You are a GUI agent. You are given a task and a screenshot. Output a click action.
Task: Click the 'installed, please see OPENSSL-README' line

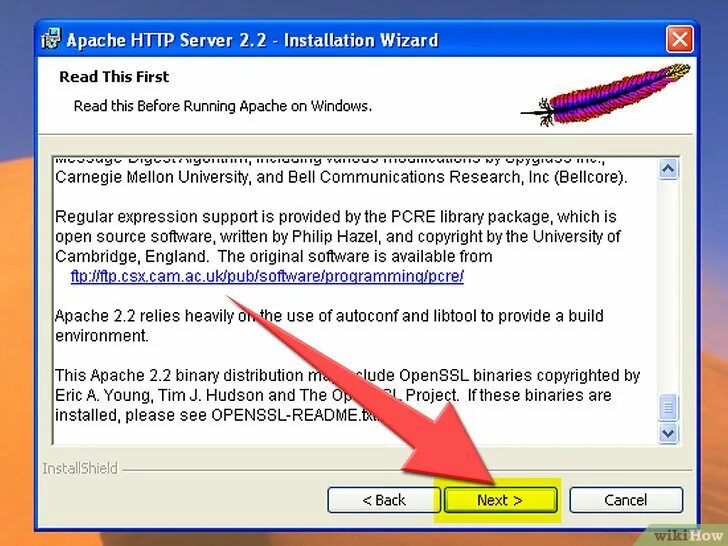coord(217,415)
